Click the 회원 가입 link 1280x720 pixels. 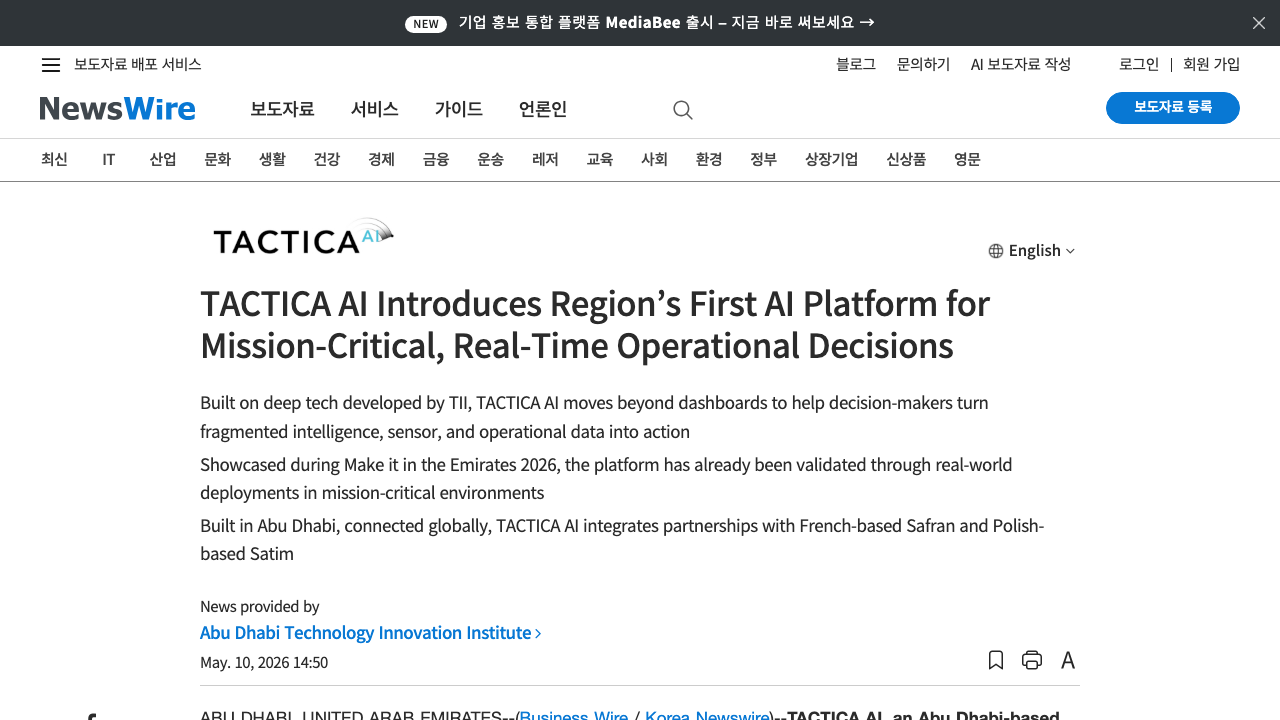[x=1211, y=65]
